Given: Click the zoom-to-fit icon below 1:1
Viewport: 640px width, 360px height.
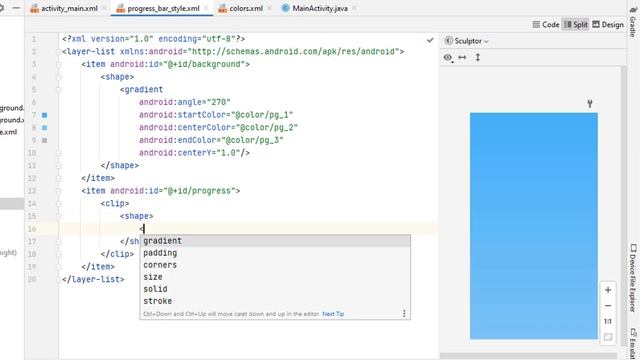Looking at the screenshot, I should pyautogui.click(x=608, y=337).
